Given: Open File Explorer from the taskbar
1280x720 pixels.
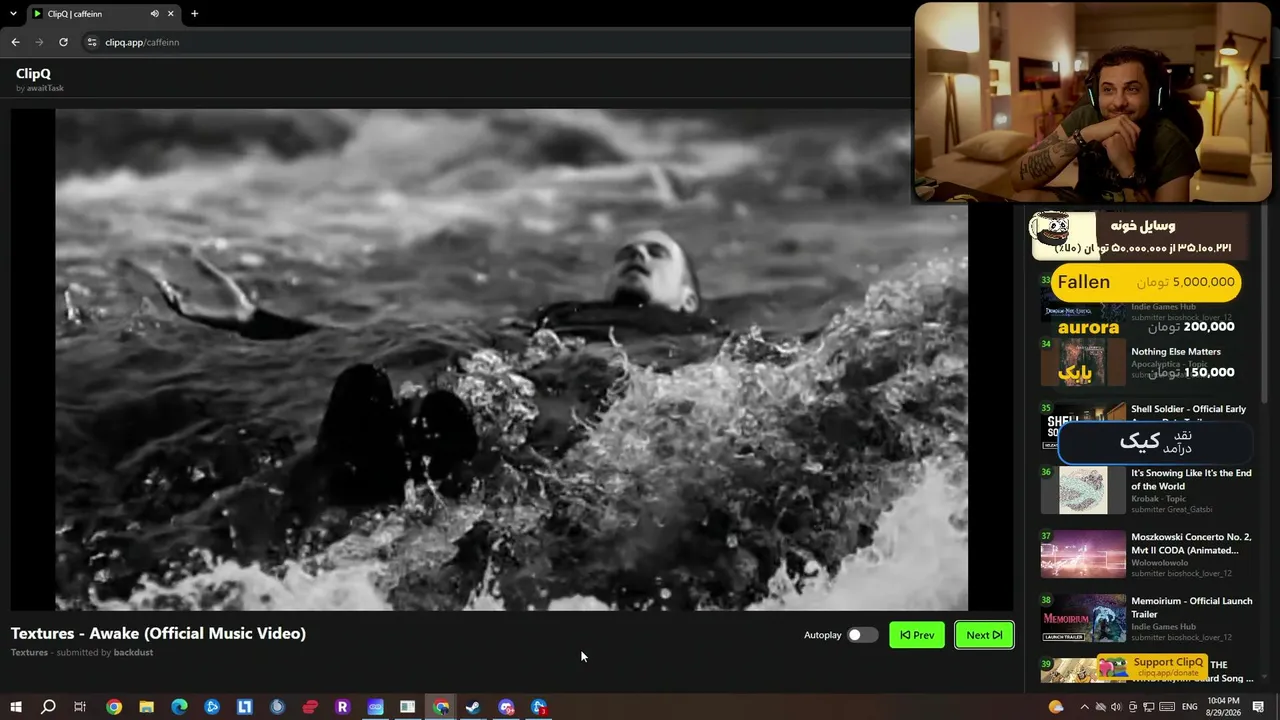Looking at the screenshot, I should pyautogui.click(x=146, y=707).
